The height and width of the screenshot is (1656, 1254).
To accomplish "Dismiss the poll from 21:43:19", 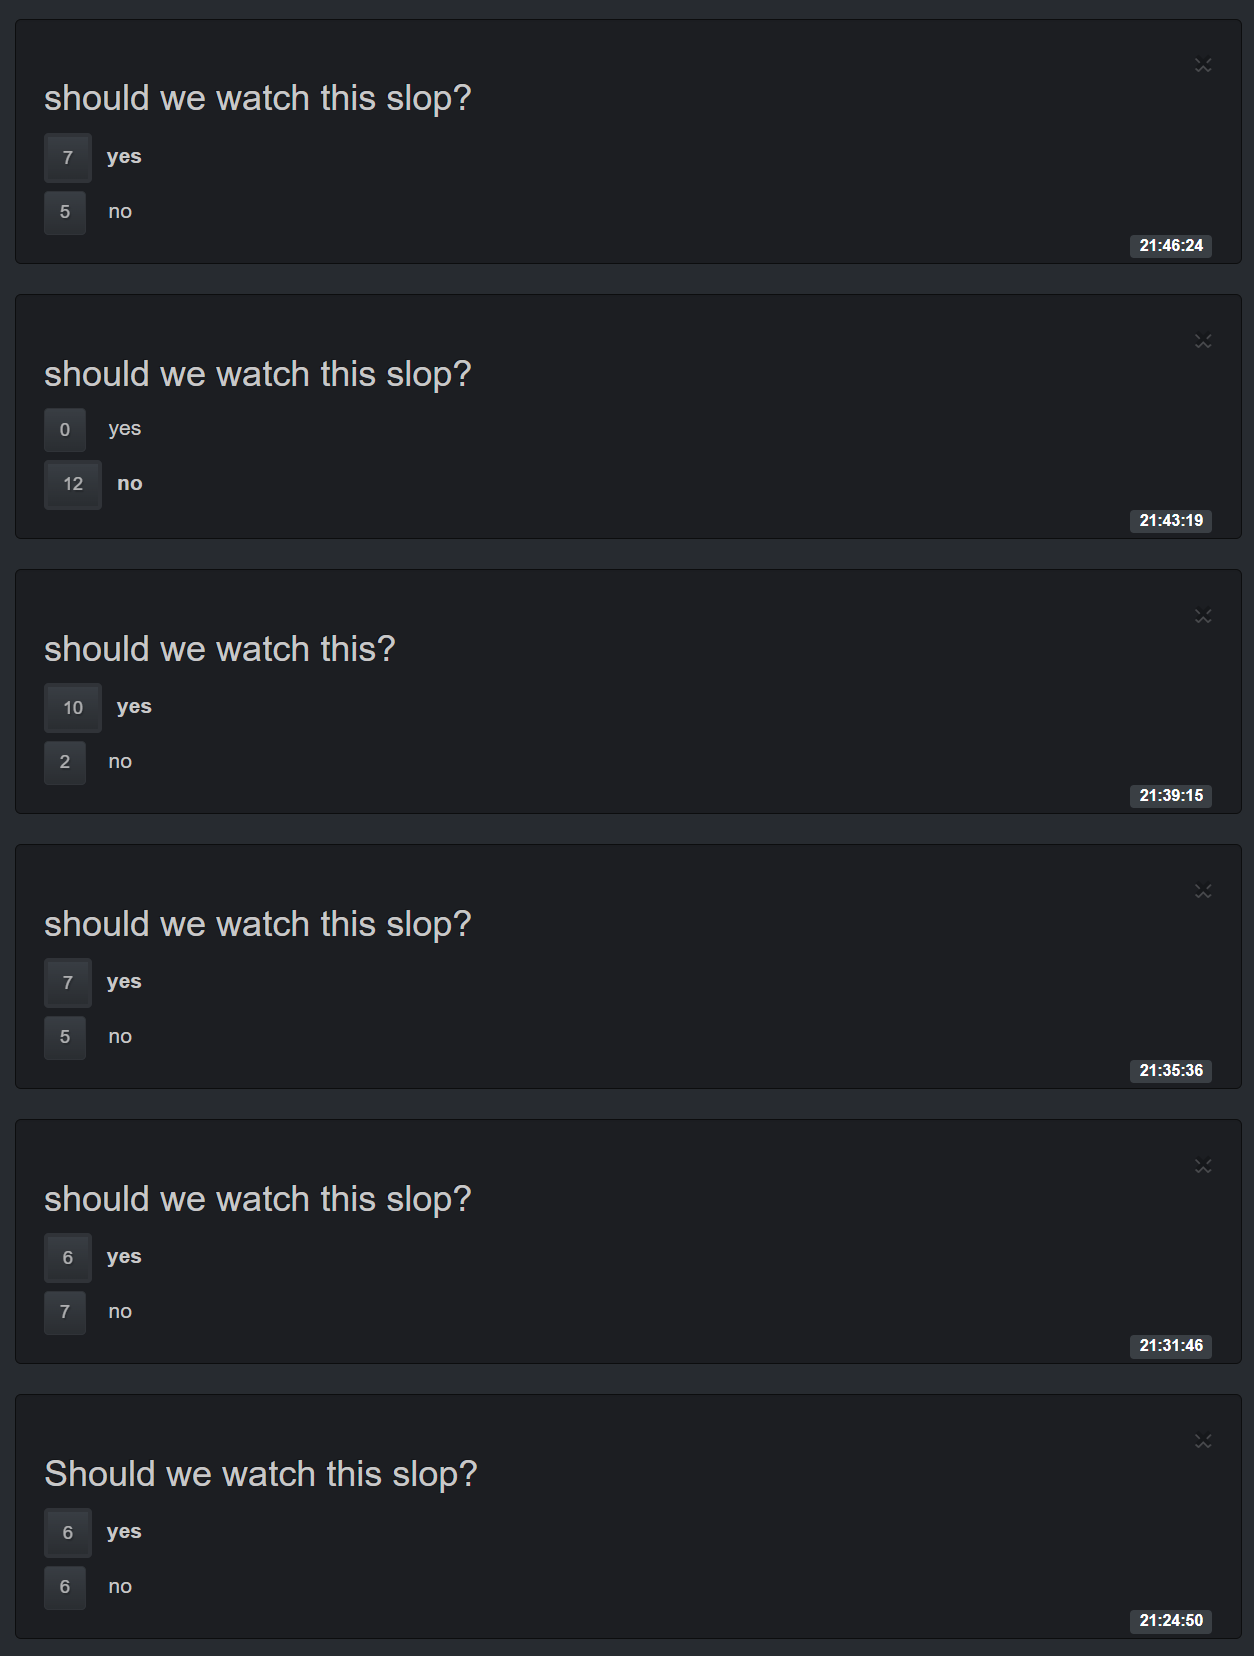I will pos(1203,341).
